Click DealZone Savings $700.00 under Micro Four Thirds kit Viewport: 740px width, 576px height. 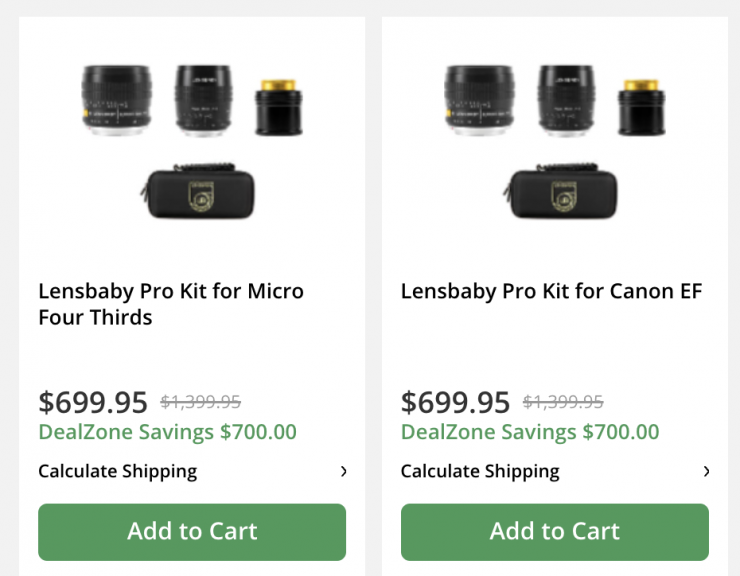[x=167, y=432]
